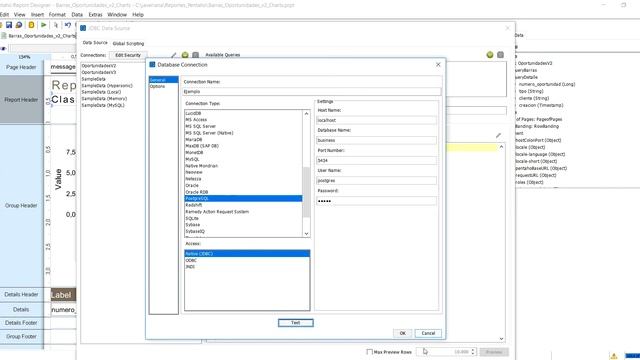Viewport: 640px width, 360px height.
Task: Click the Edit Security button
Action: click(x=128, y=55)
